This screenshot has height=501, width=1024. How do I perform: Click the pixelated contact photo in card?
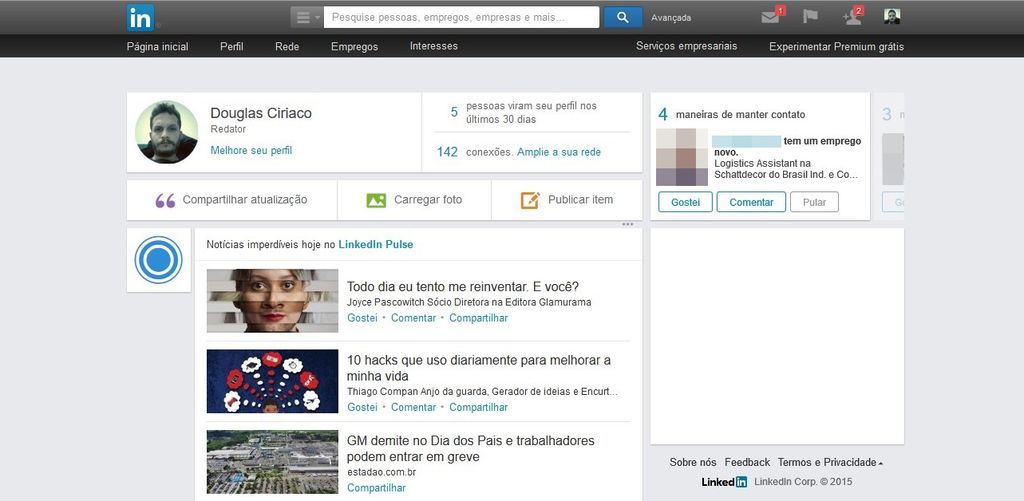pyautogui.click(x=682, y=157)
